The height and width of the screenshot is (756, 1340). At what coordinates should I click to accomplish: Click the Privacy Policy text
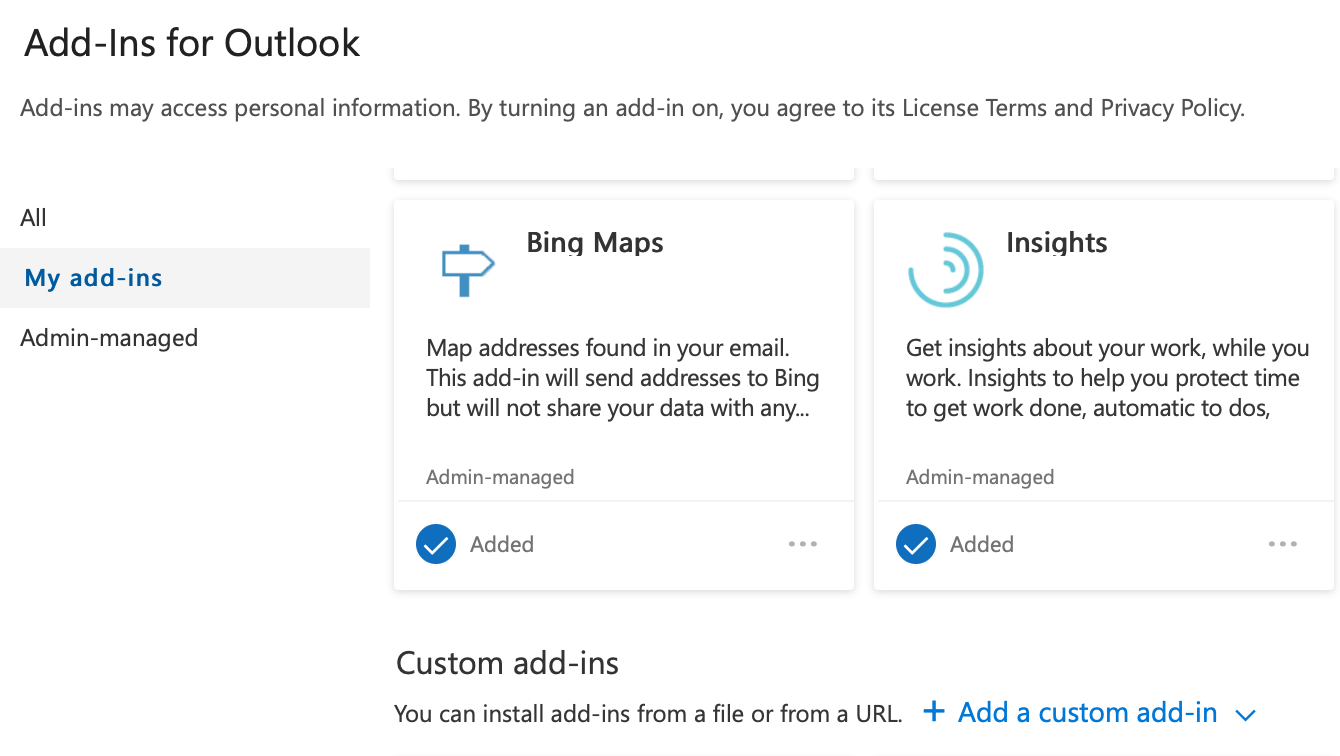pos(1173,107)
